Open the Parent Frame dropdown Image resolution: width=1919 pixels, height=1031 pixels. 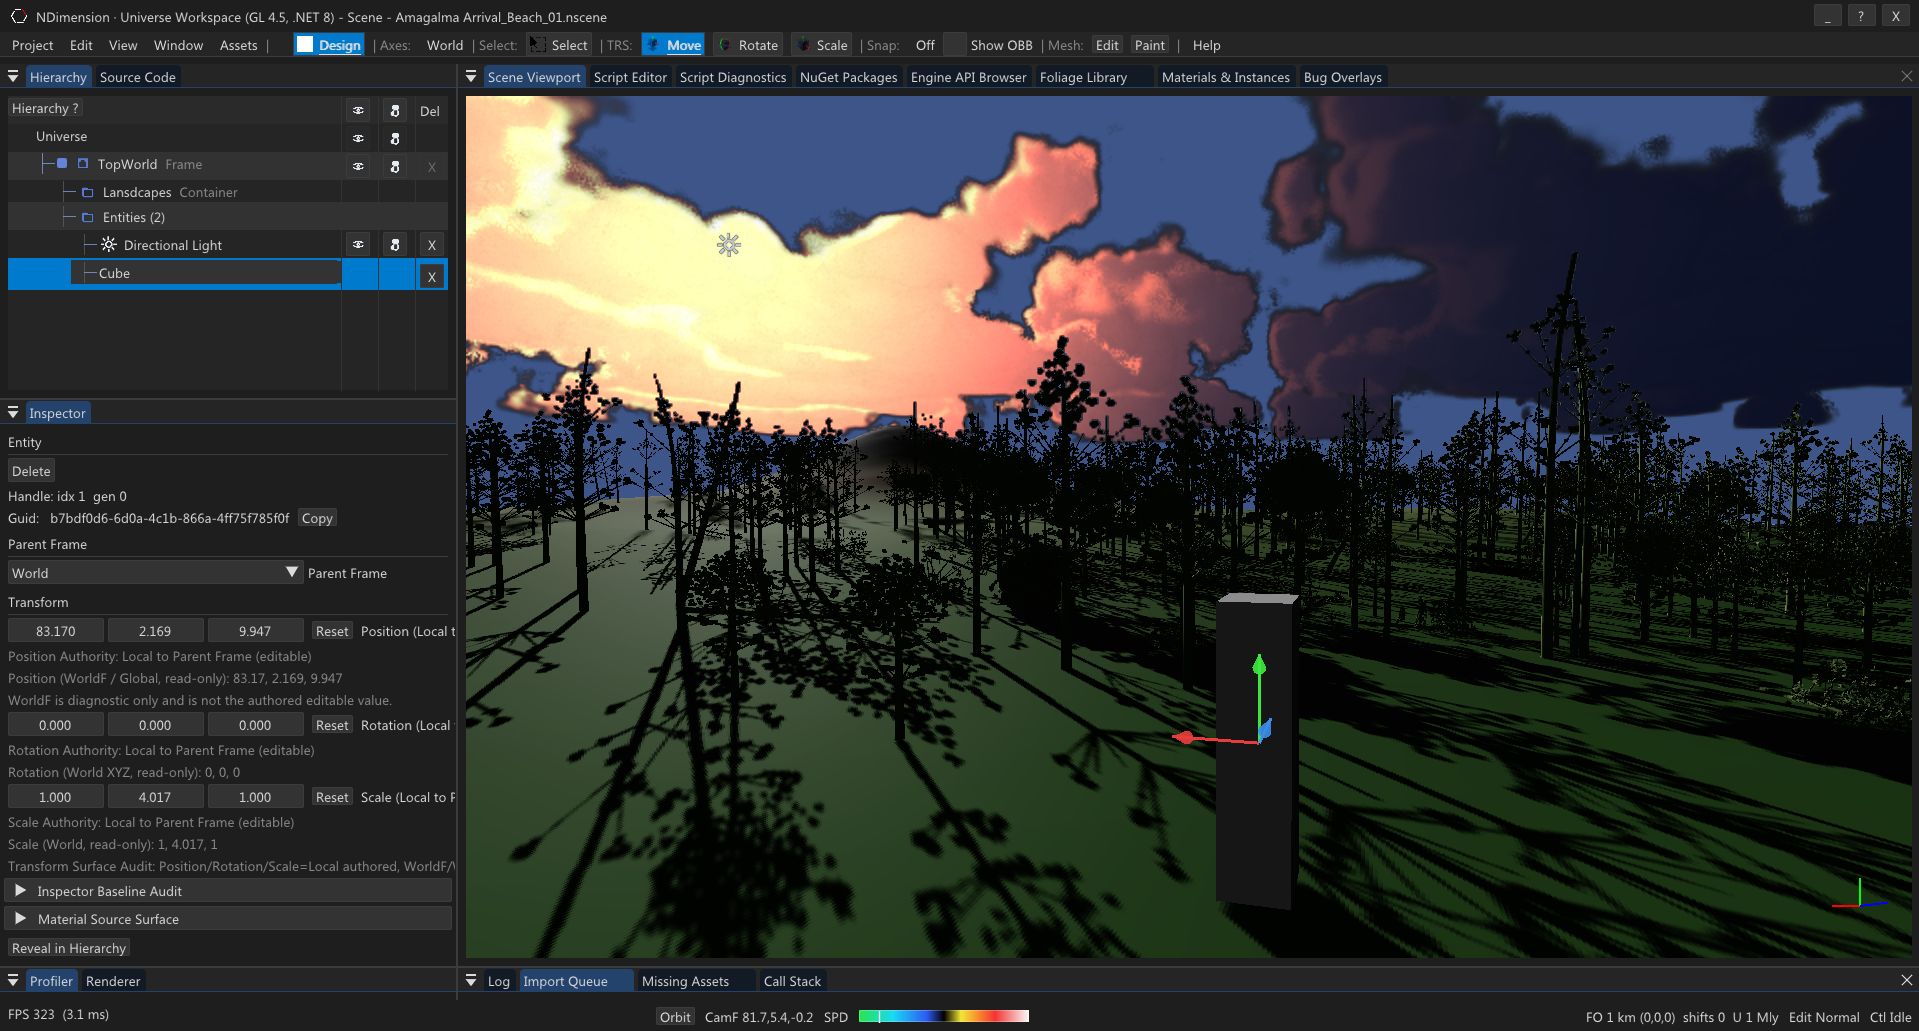point(291,571)
